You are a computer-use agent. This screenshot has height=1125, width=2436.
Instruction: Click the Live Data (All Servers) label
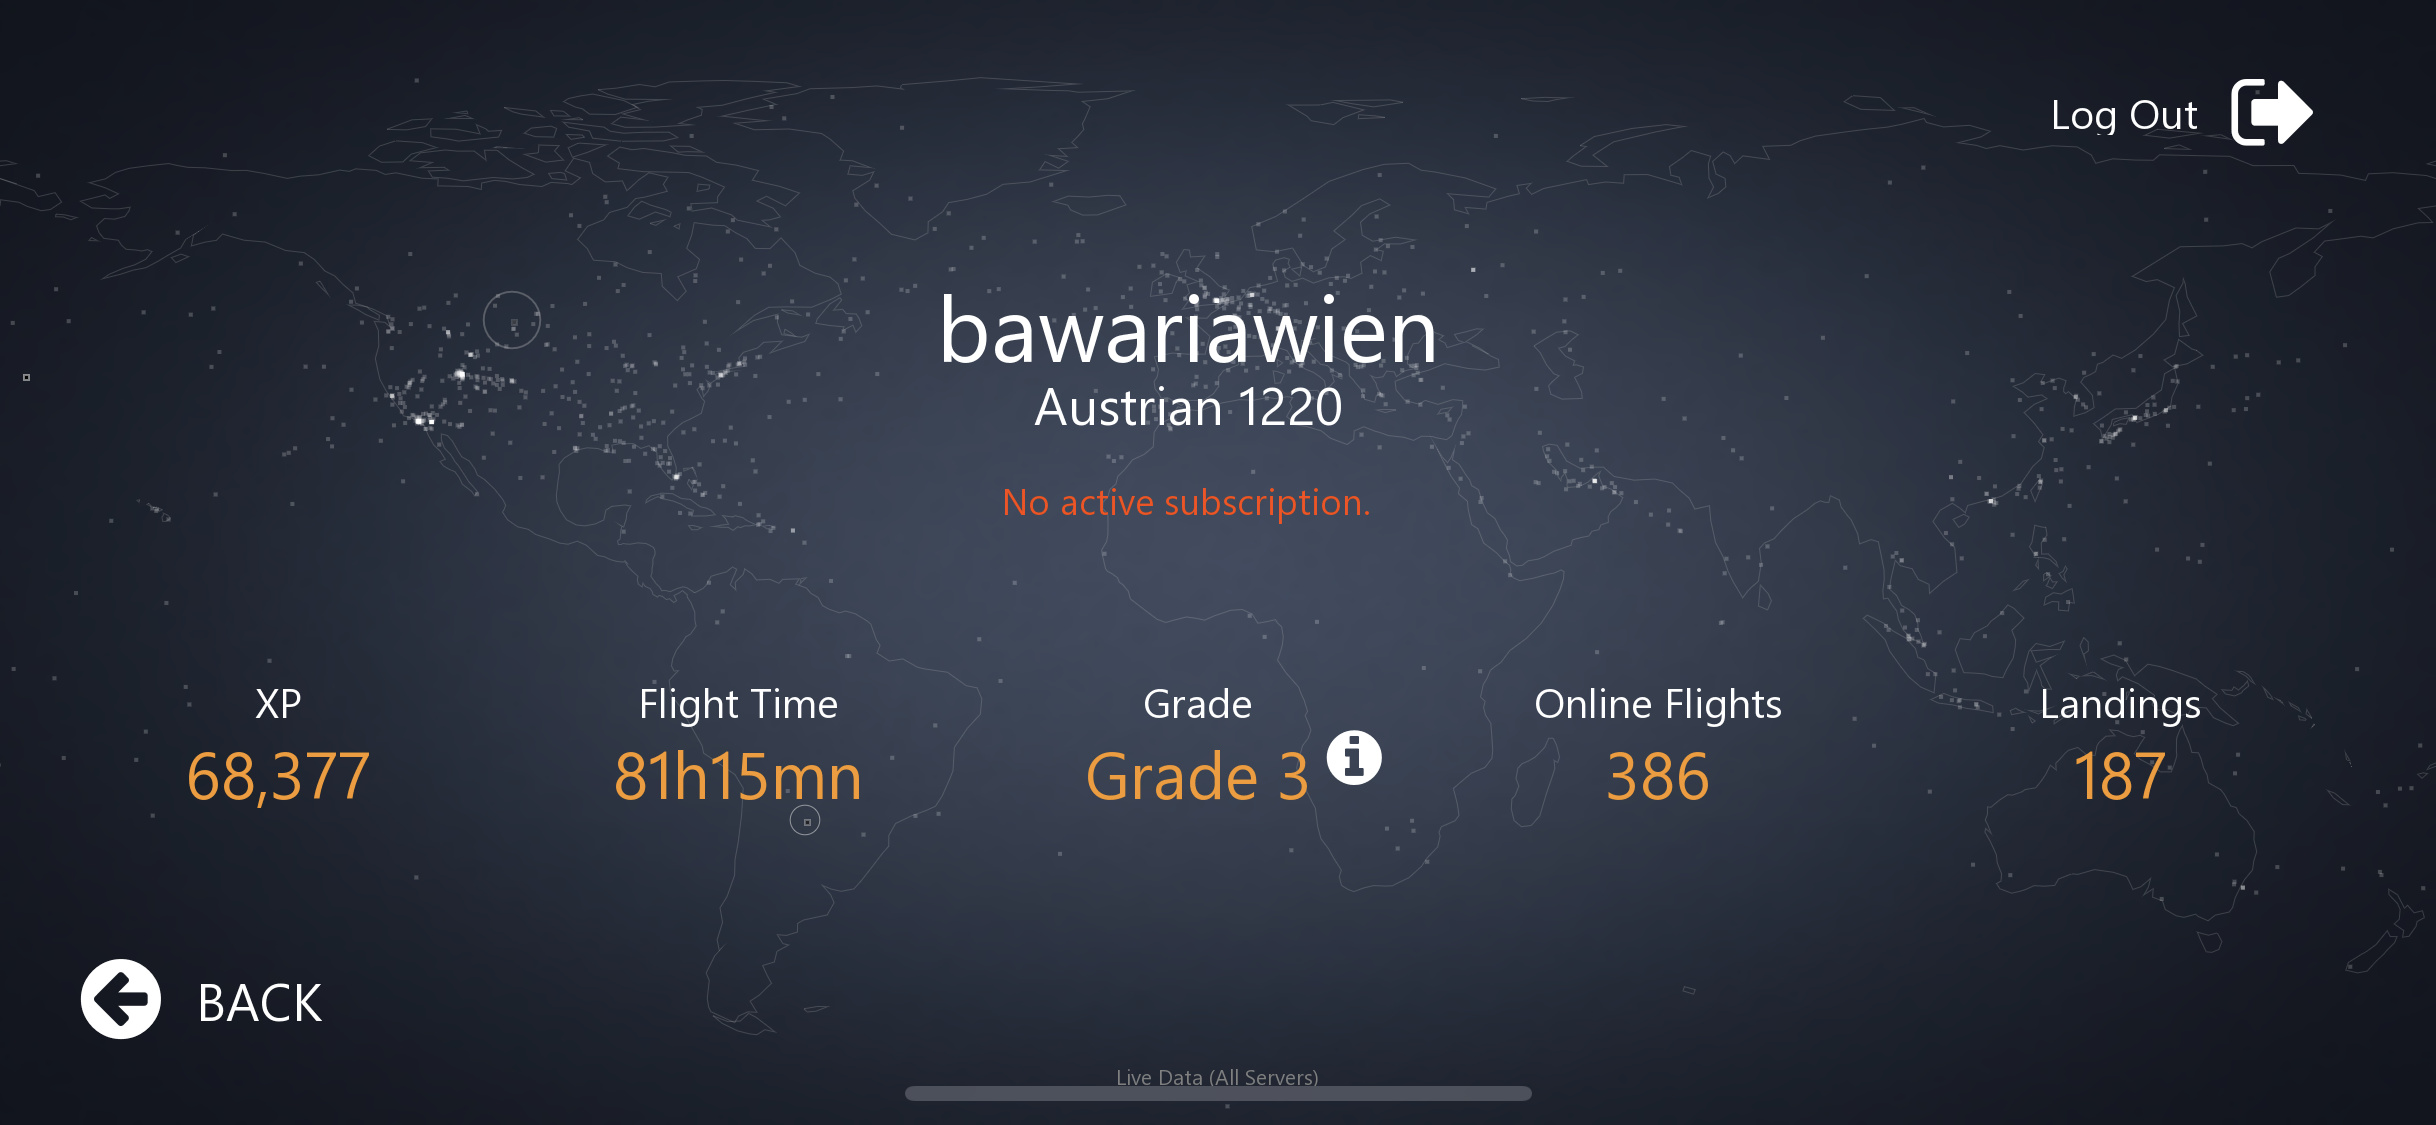tap(1217, 1077)
